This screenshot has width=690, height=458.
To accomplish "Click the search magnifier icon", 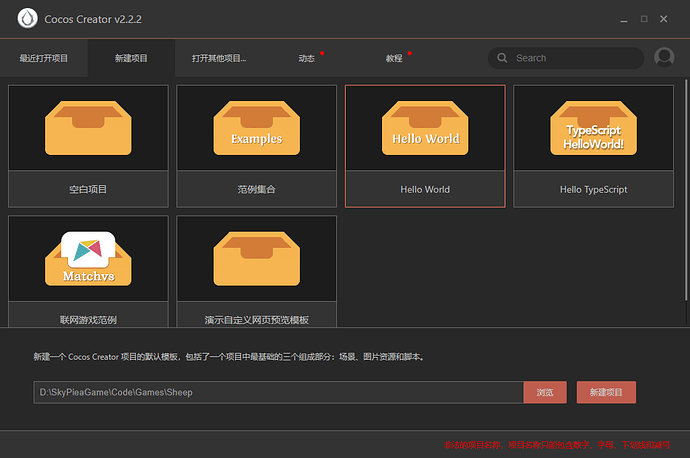I will point(502,58).
